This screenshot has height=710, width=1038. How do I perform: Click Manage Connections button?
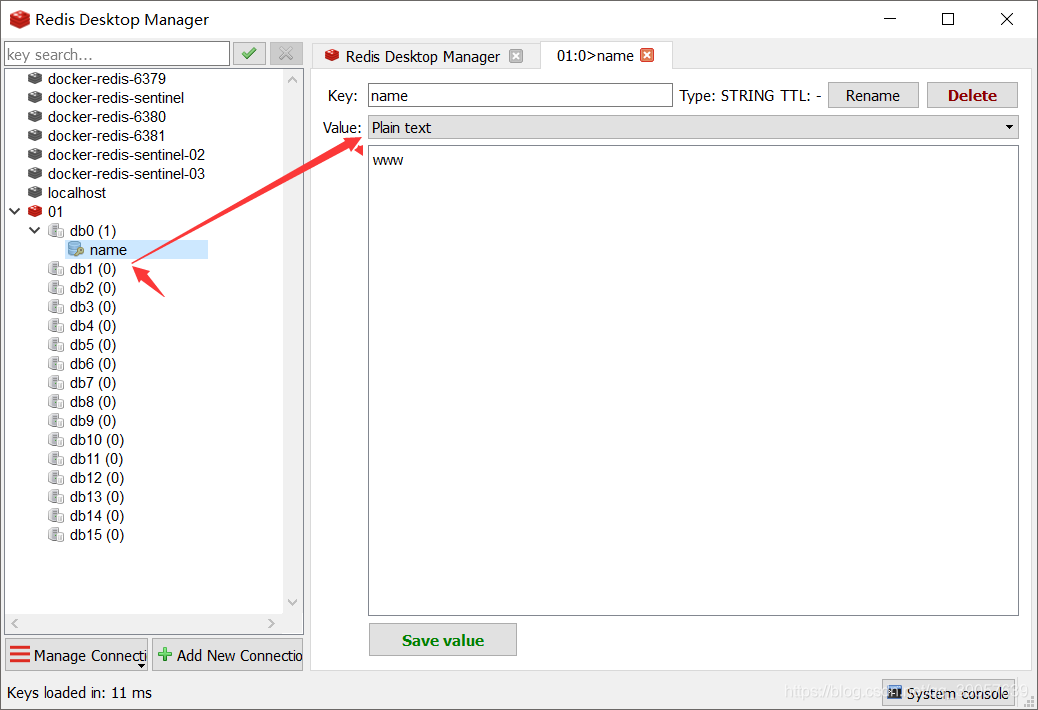point(77,654)
